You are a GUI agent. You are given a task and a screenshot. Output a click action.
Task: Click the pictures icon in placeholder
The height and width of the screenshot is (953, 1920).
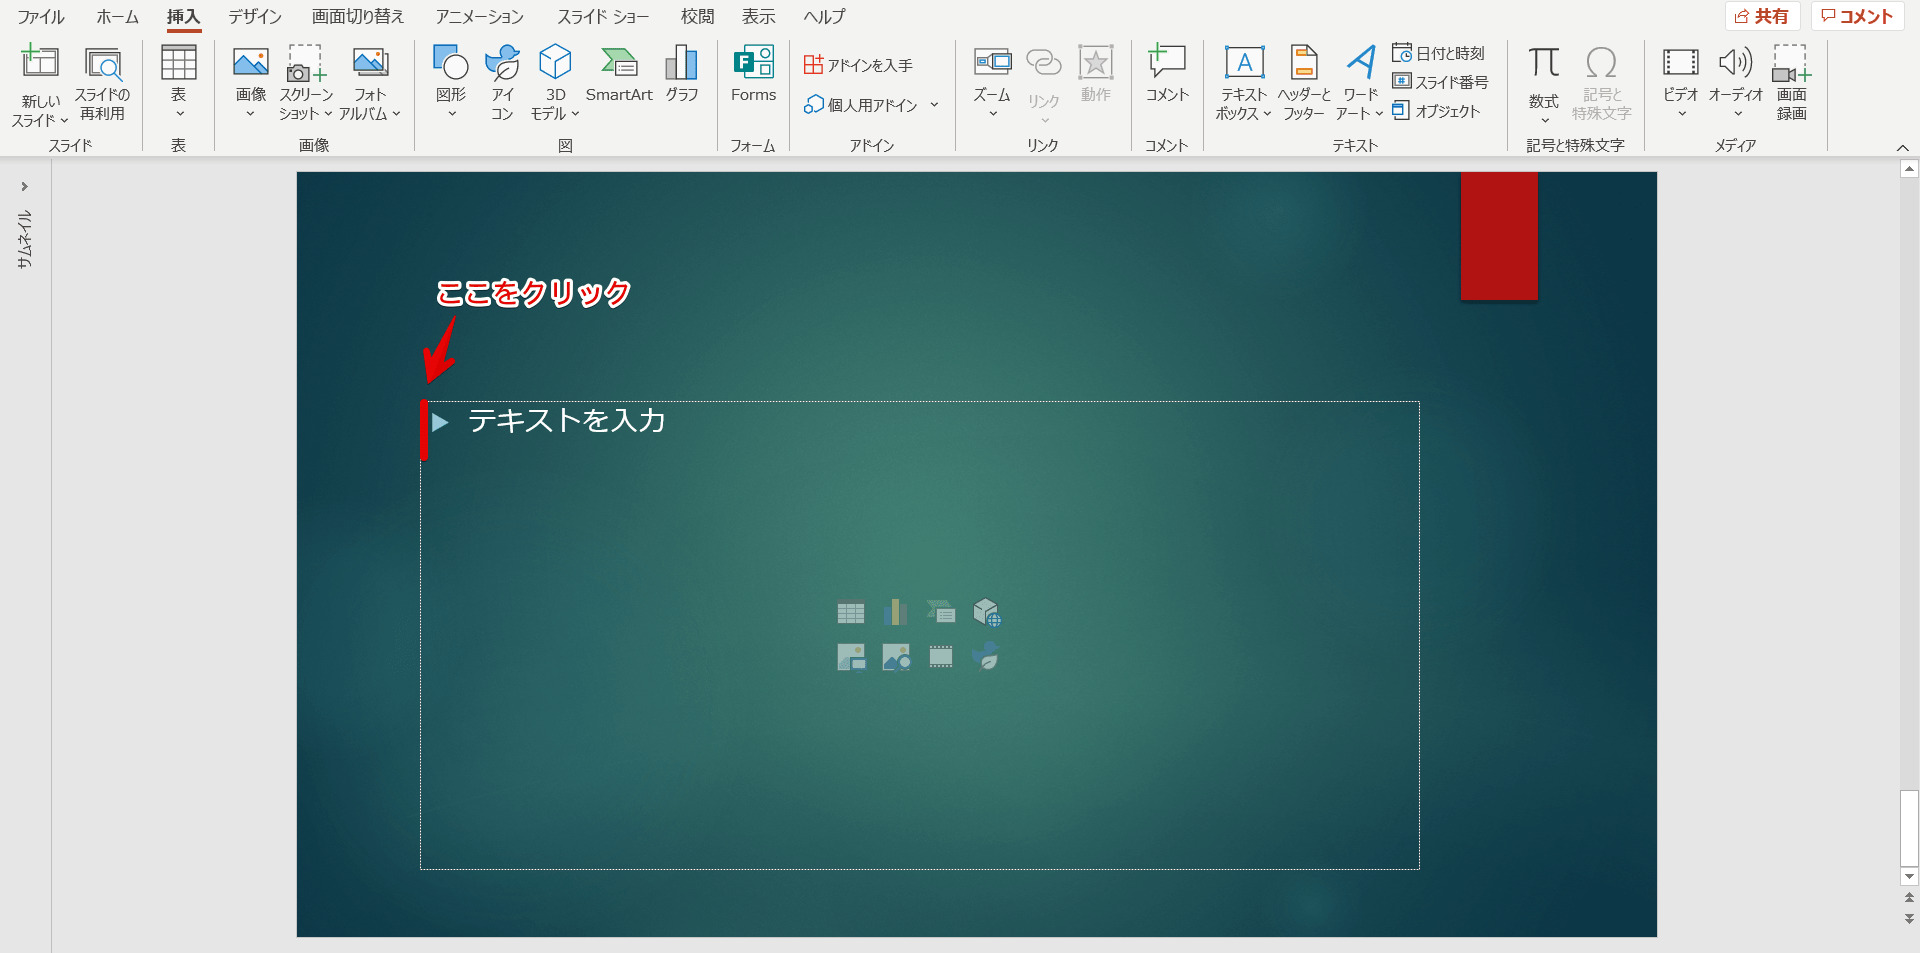tap(896, 657)
